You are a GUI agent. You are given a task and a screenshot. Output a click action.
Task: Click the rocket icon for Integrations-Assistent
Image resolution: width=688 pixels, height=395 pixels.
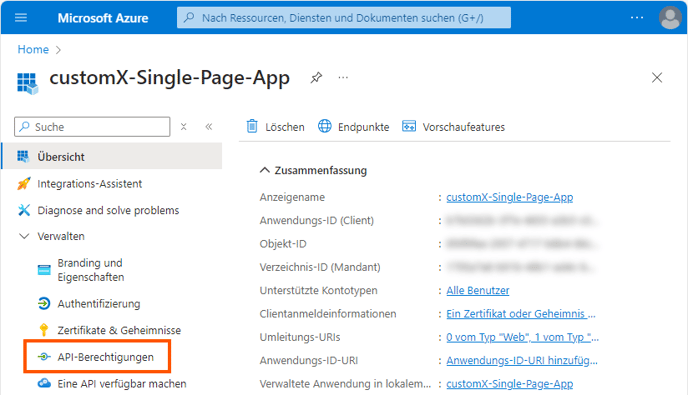(24, 183)
